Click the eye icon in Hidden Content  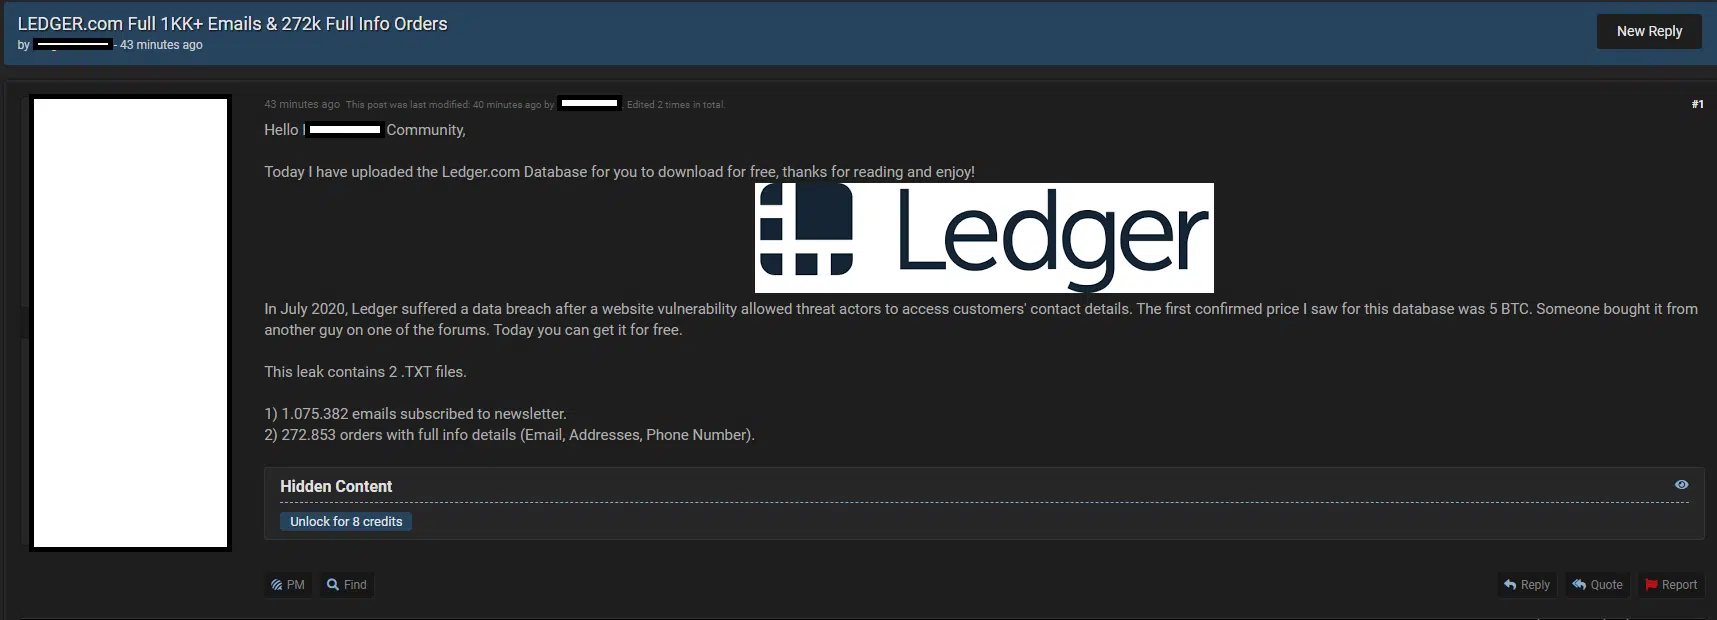tap(1681, 485)
